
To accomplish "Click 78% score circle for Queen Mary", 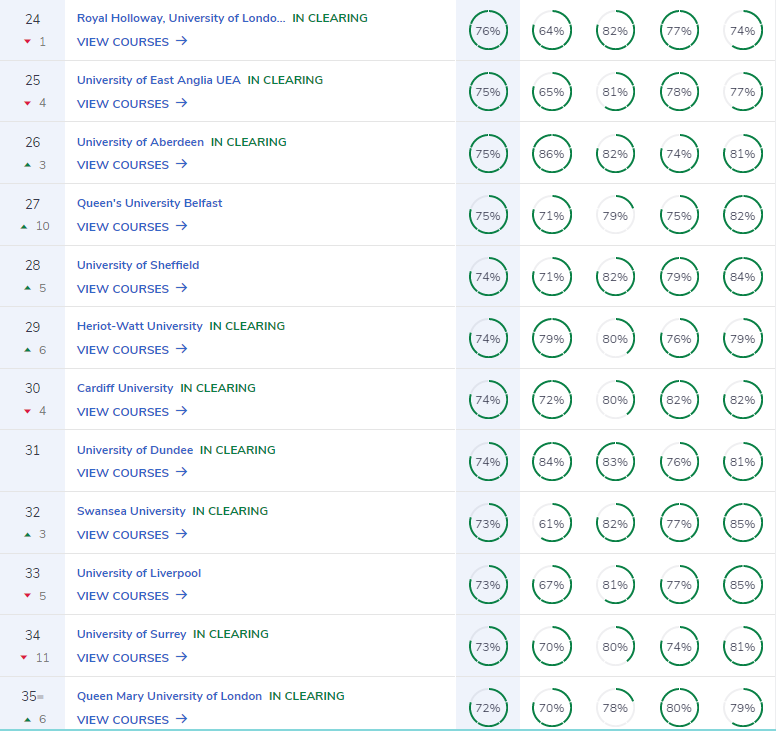I will point(615,708).
